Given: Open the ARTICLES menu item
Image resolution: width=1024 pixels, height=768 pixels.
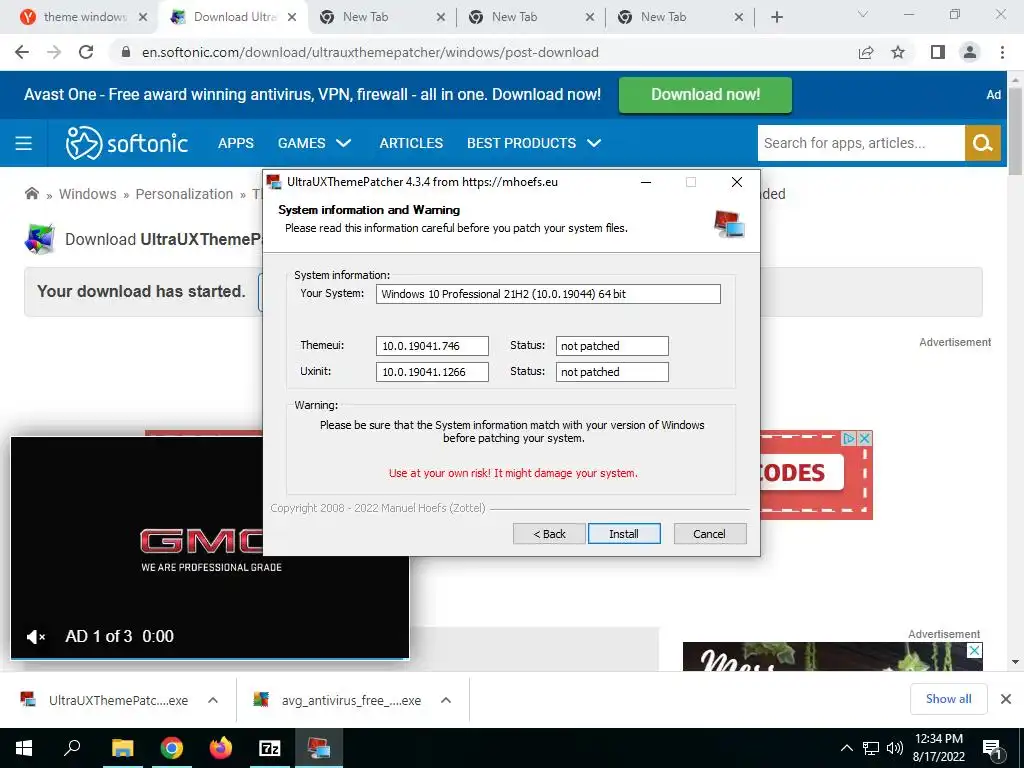Looking at the screenshot, I should 411,143.
